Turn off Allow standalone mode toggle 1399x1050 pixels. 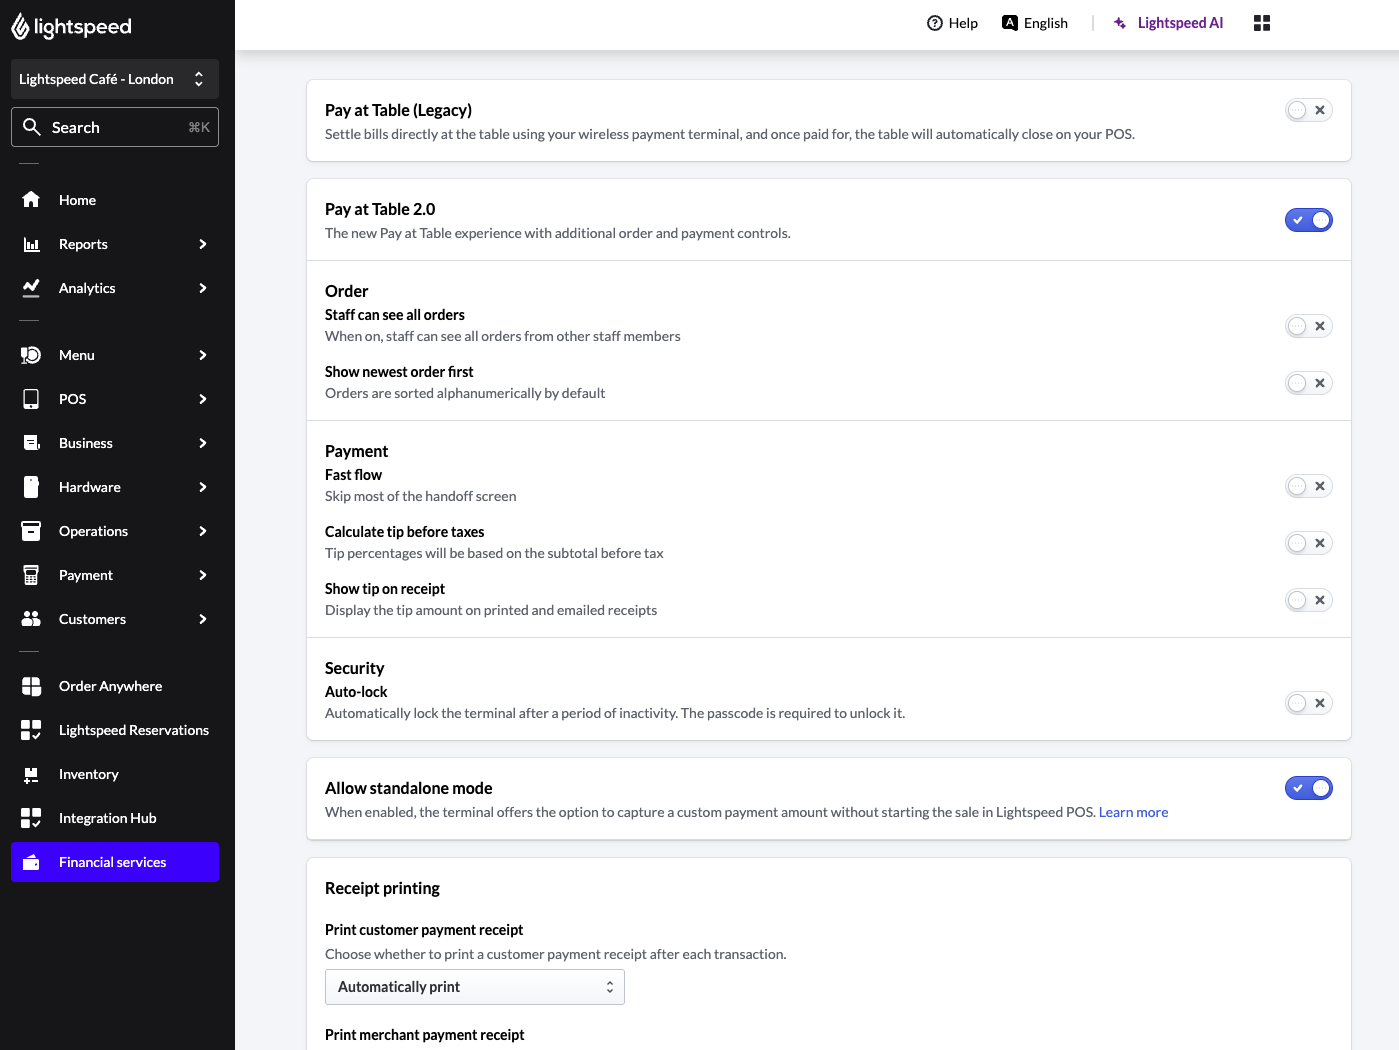point(1308,788)
